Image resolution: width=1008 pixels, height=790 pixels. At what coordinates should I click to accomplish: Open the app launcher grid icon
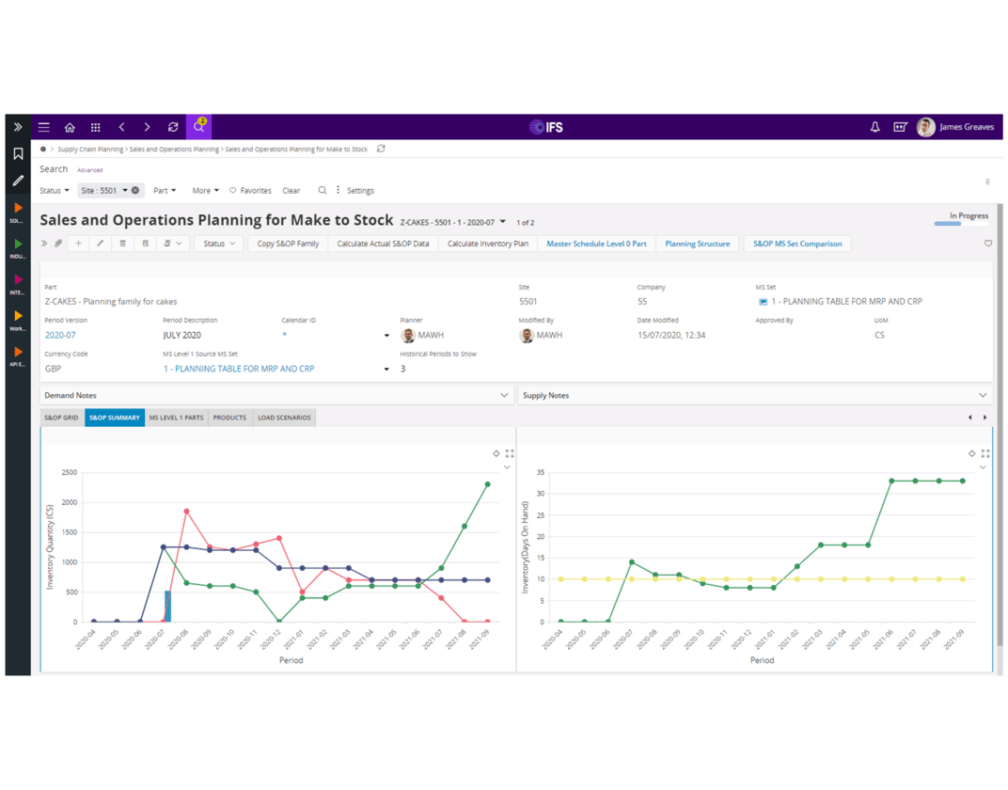point(95,127)
